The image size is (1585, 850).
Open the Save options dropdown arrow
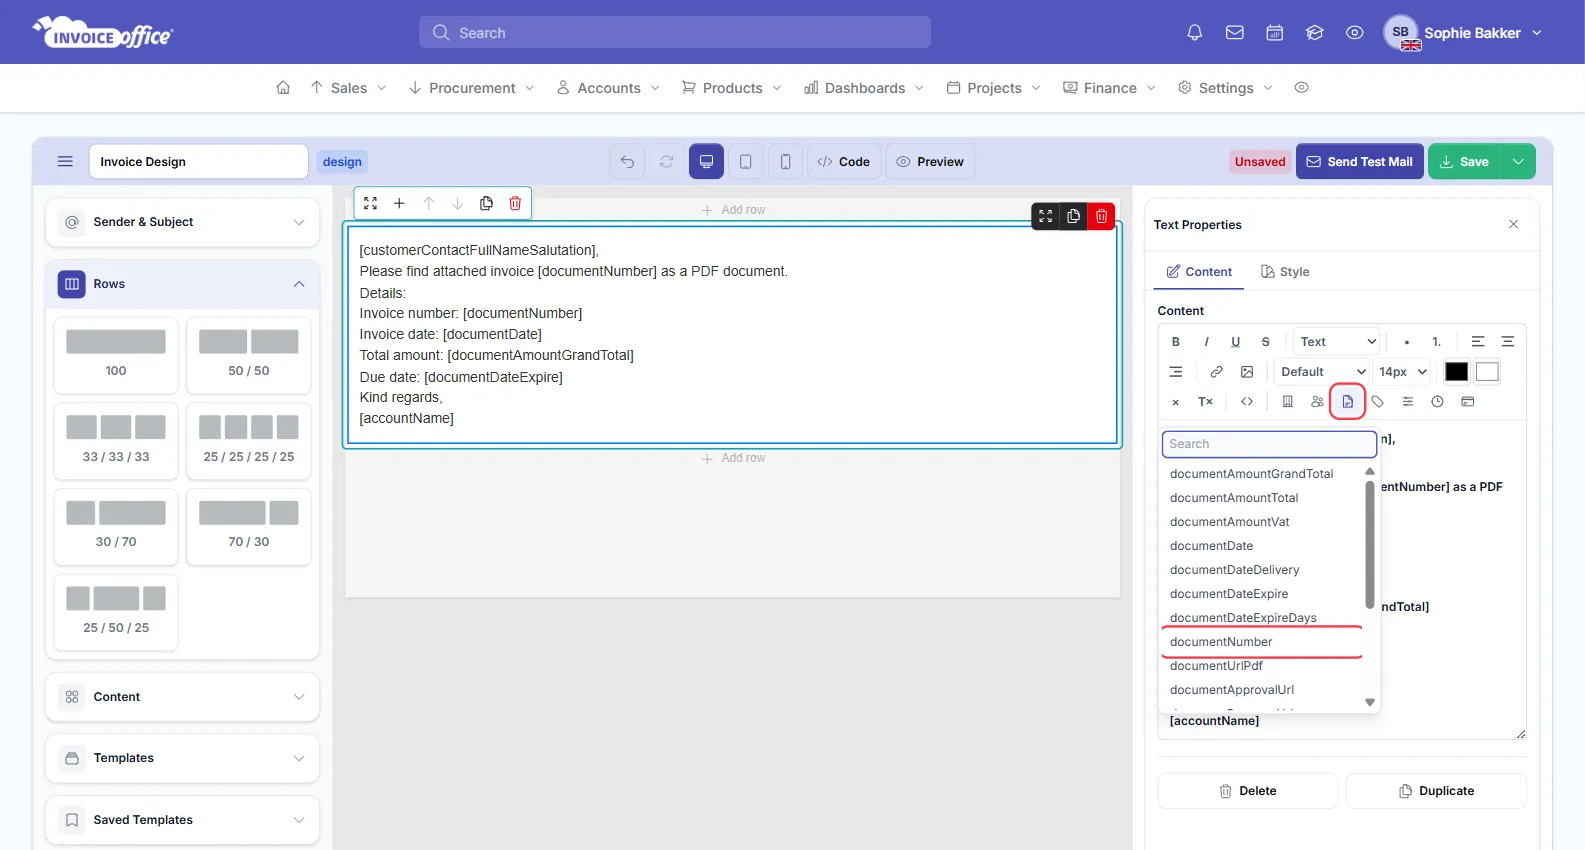[x=1518, y=162]
